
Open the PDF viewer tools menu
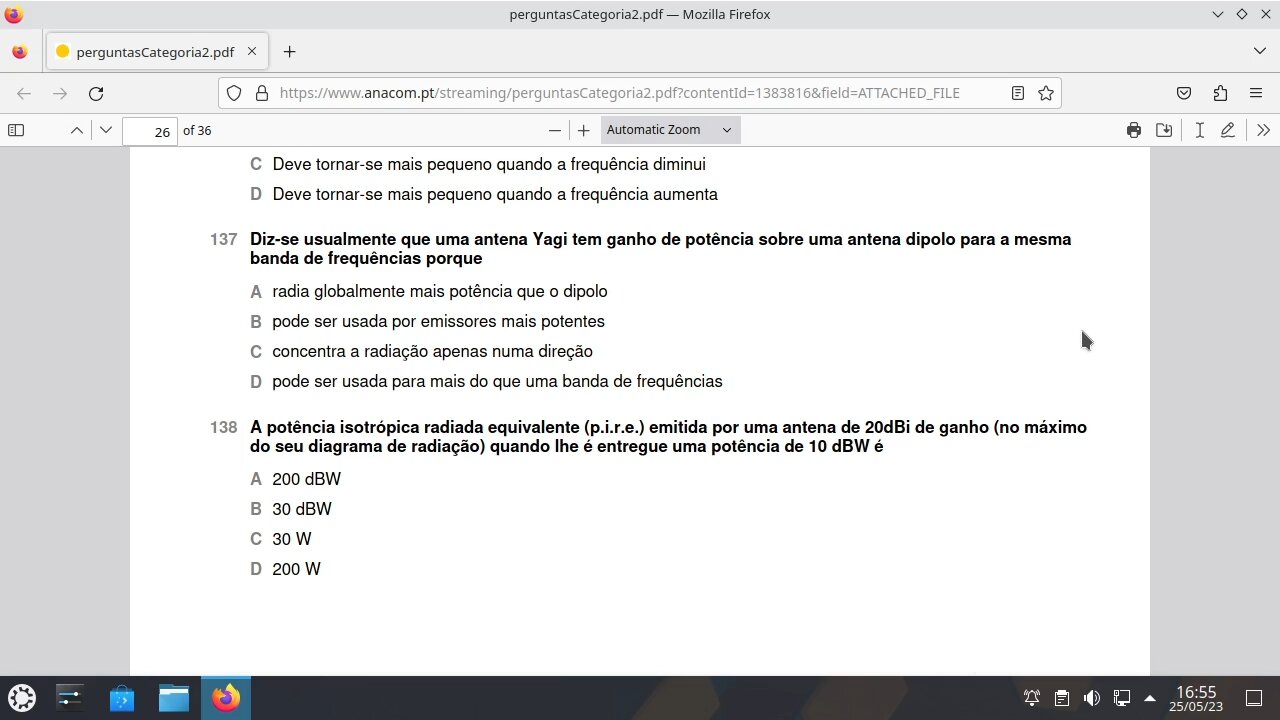[1263, 130]
